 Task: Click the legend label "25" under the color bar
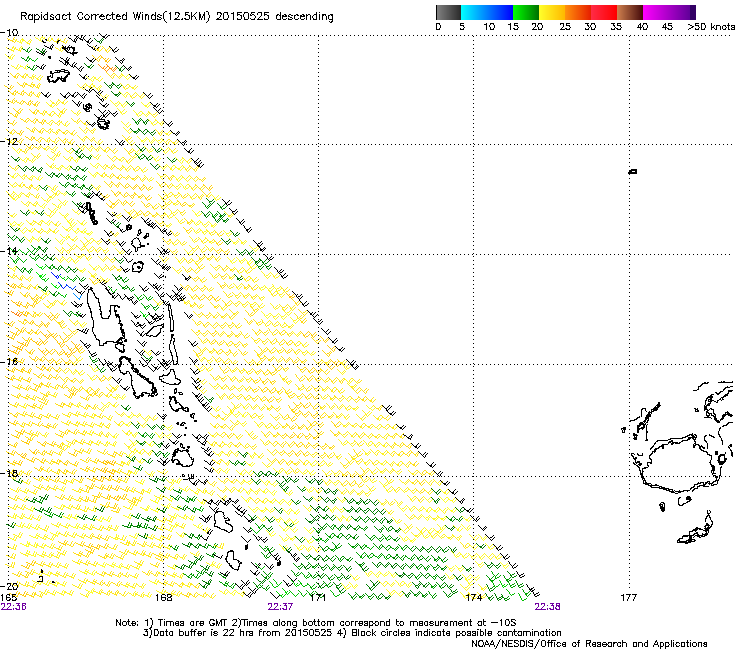(565, 27)
